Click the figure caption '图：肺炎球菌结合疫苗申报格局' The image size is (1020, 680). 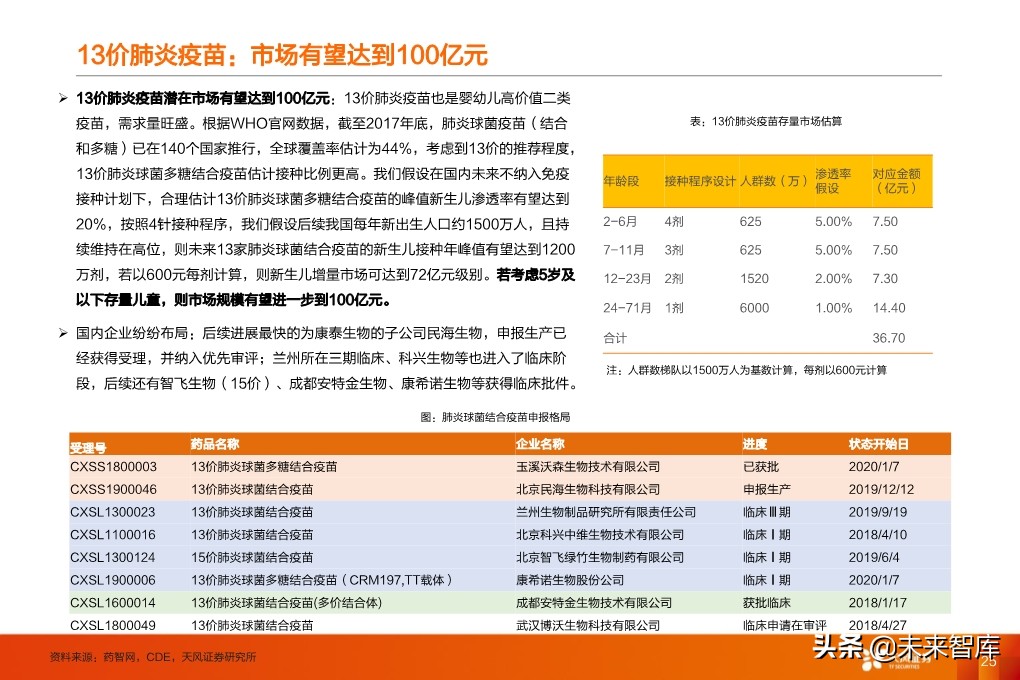coord(495,417)
